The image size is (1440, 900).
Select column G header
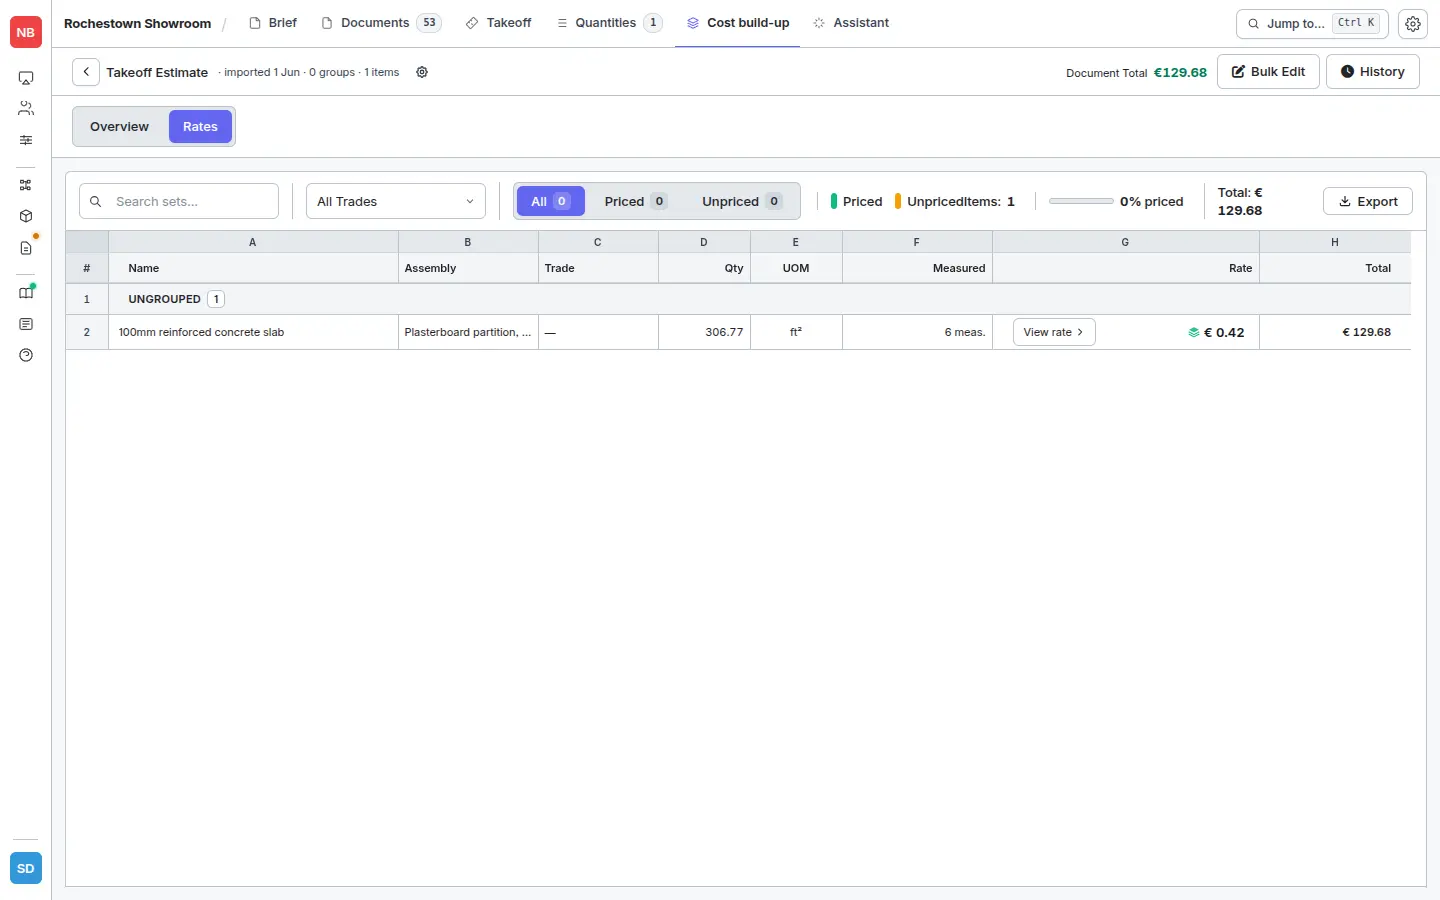(1126, 242)
